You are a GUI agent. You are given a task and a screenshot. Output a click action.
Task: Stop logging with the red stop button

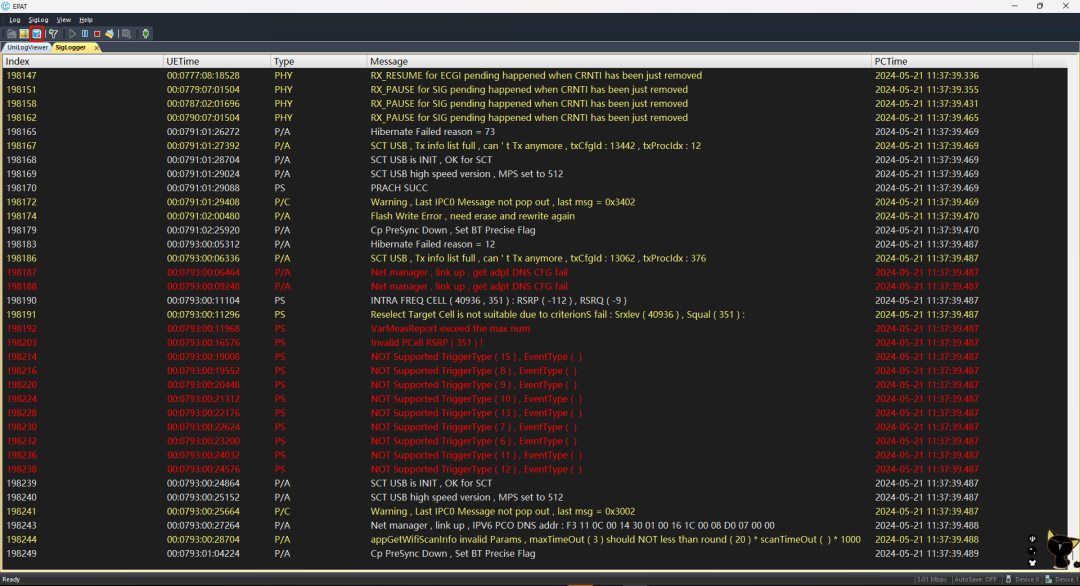[x=97, y=34]
